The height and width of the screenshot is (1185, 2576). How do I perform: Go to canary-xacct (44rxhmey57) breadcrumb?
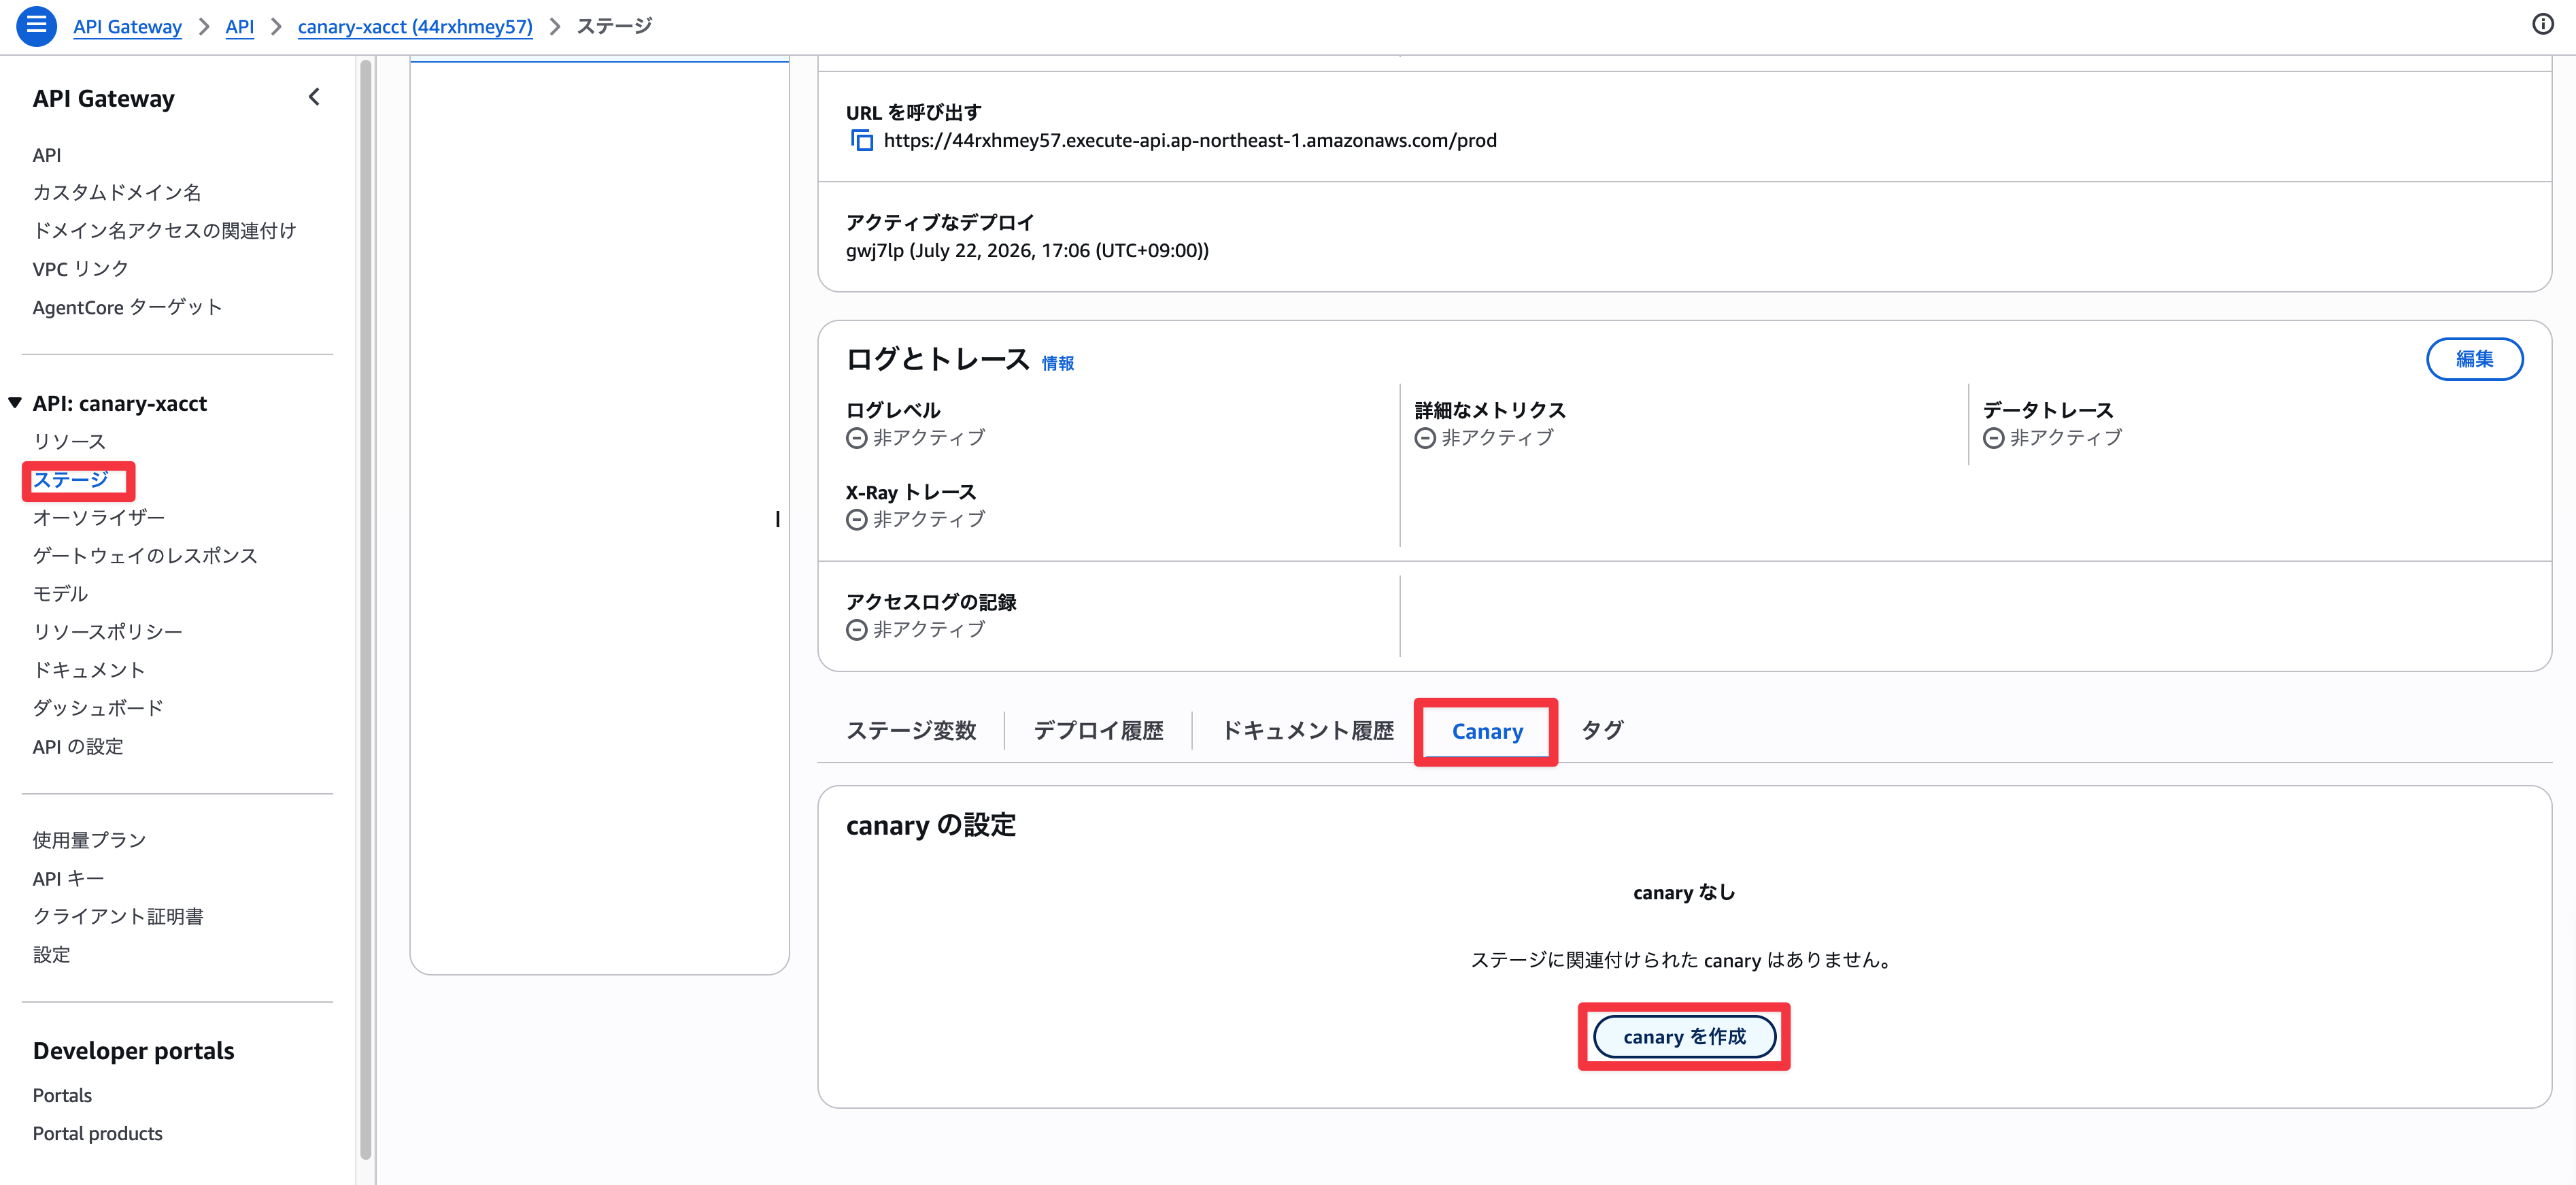(x=415, y=26)
